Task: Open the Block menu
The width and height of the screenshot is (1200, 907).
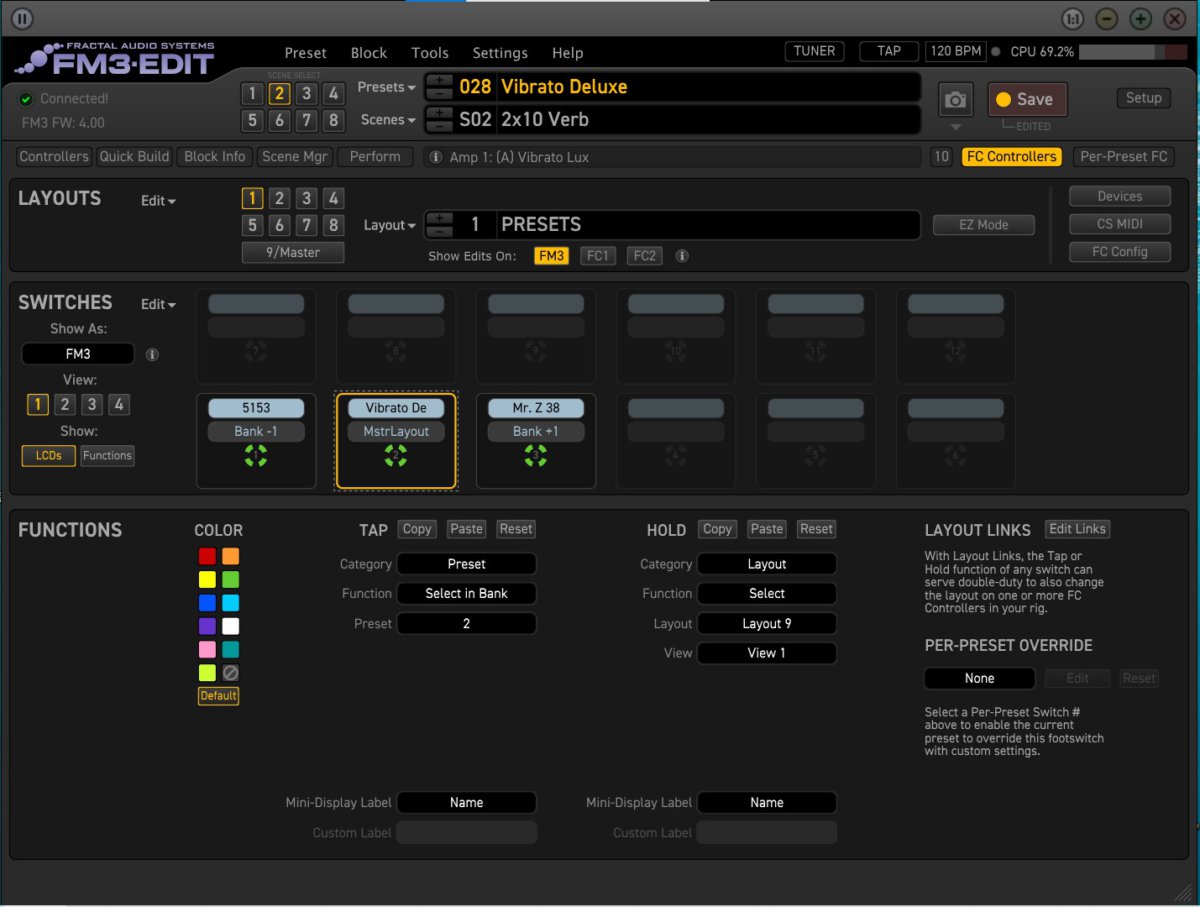Action: point(369,53)
